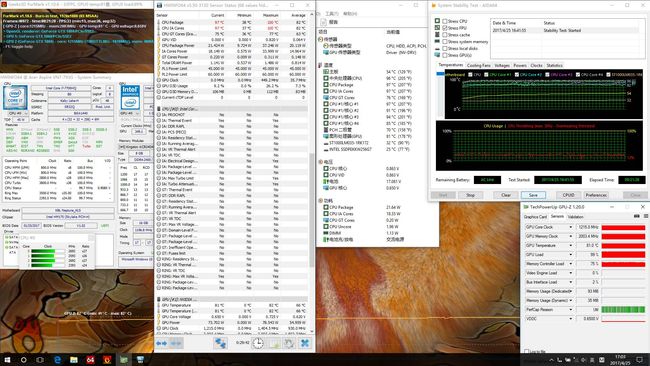This screenshot has height=366, width=650.
Task: Select Stability Test Started log row
Action: (x=565, y=30)
